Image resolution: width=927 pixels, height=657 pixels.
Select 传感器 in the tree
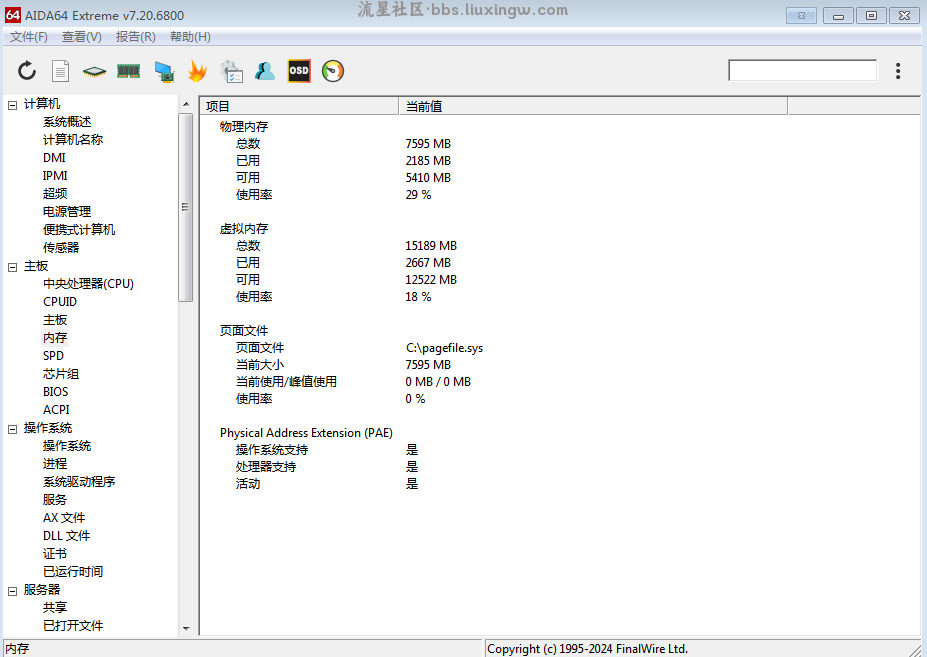[61, 248]
